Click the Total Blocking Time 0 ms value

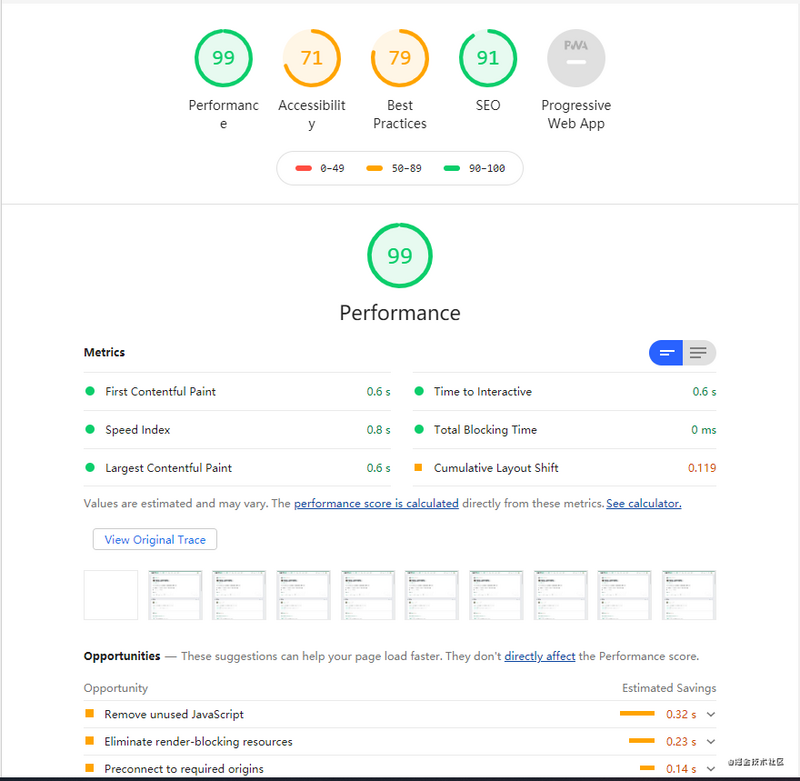point(704,430)
